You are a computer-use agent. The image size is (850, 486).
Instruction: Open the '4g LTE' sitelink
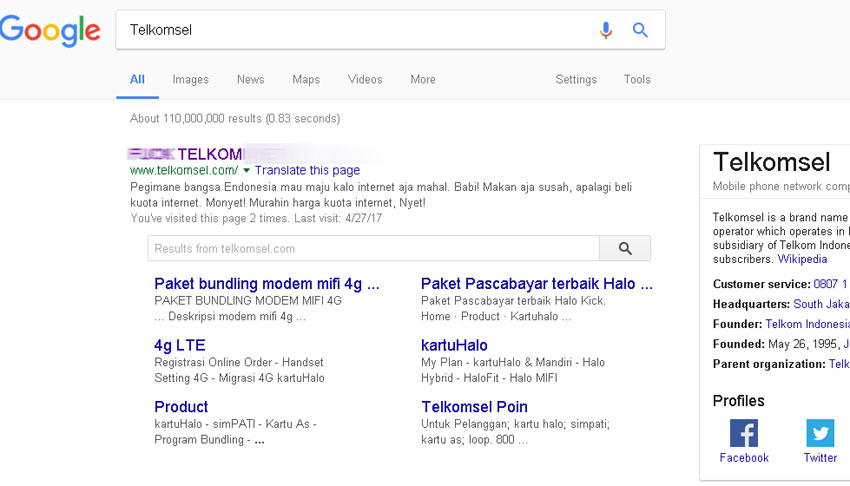pos(179,346)
